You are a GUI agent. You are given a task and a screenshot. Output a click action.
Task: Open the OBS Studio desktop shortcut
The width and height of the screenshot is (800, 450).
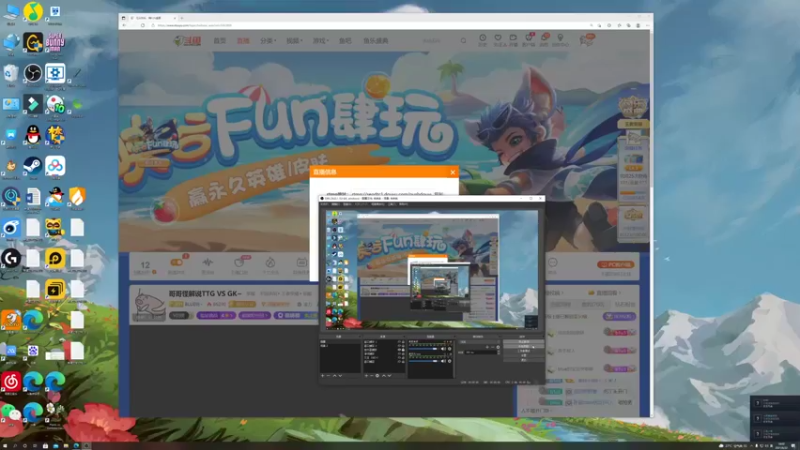[x=33, y=73]
